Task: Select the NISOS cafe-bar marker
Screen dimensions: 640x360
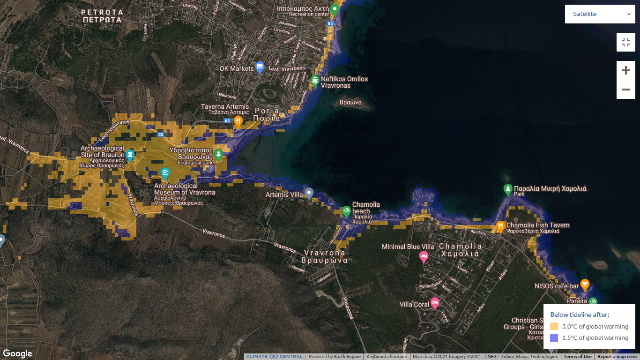Action: pyautogui.click(x=584, y=284)
